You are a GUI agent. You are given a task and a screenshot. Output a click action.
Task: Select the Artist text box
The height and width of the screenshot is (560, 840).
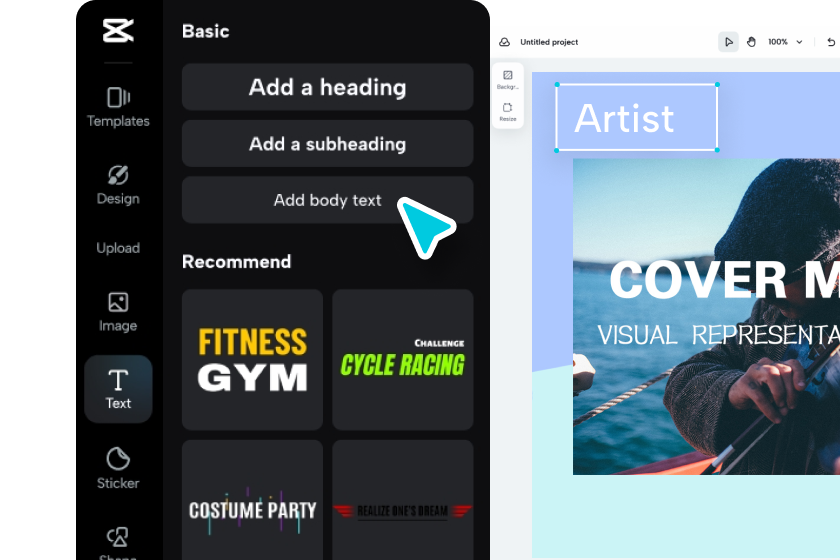point(636,117)
